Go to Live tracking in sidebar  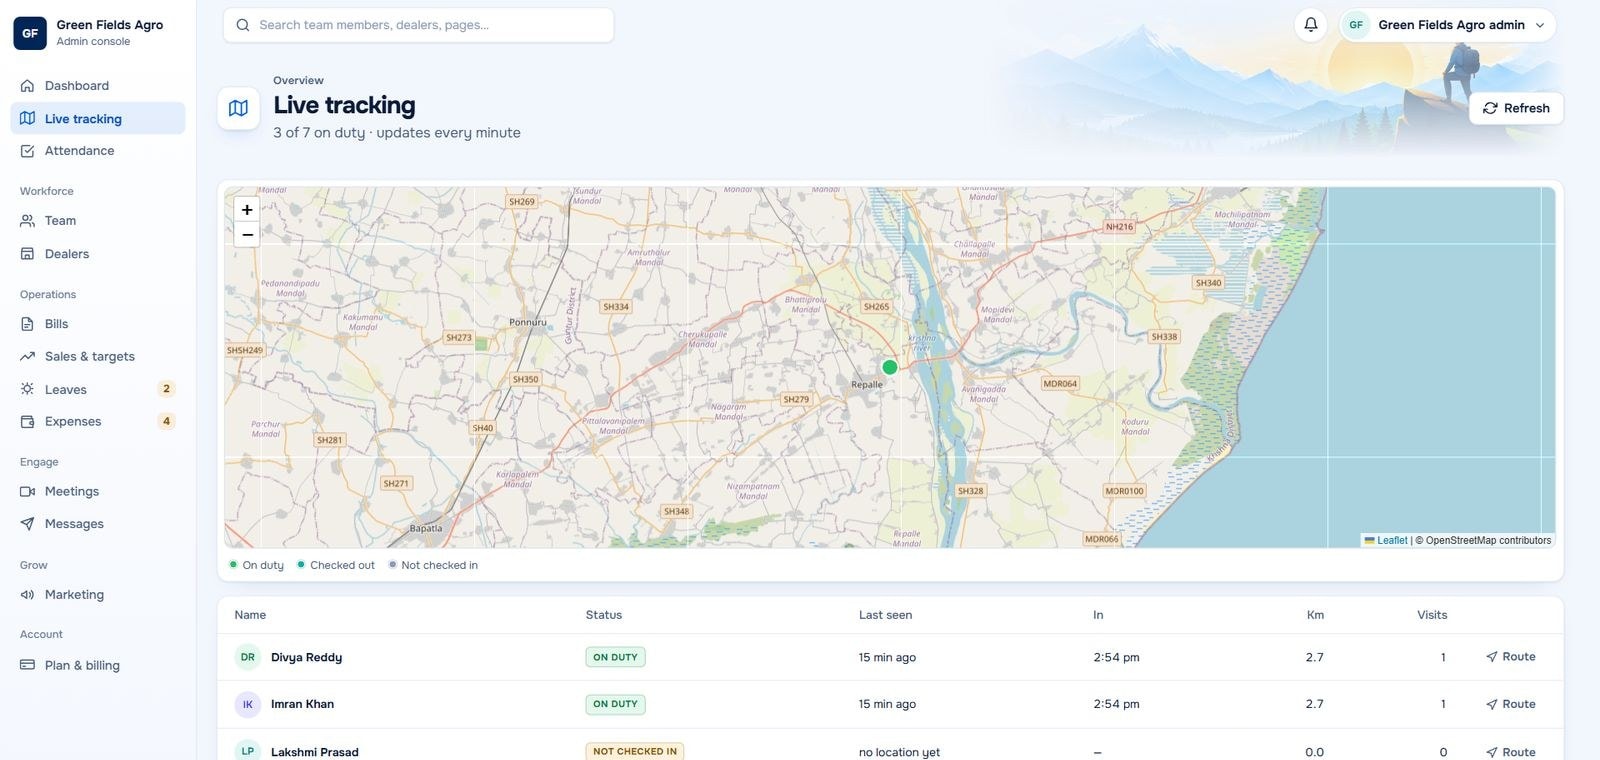98,118
